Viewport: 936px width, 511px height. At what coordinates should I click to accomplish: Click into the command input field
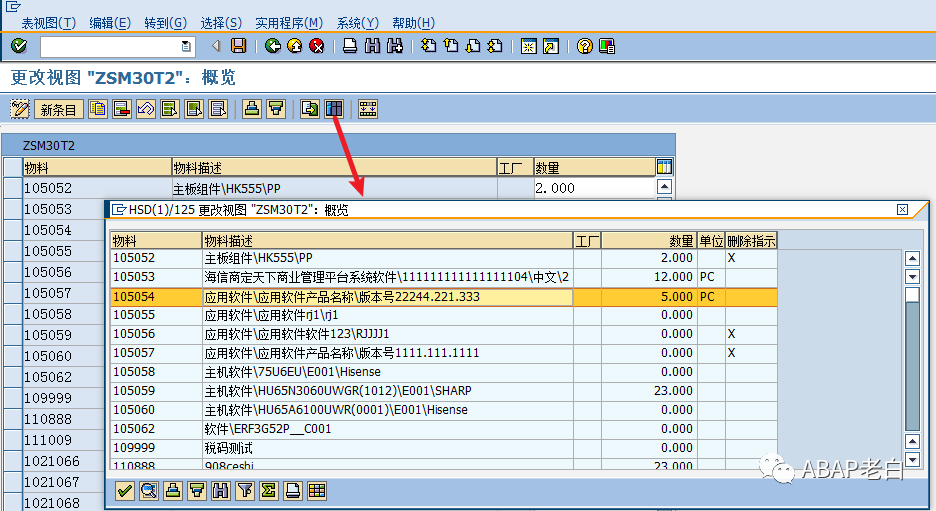110,46
